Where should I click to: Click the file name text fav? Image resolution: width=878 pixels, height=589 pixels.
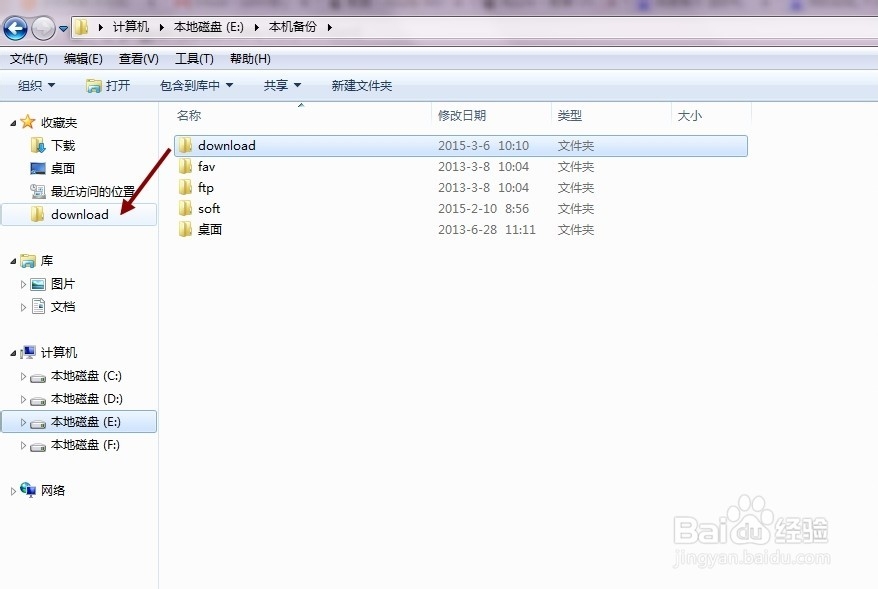[206, 166]
